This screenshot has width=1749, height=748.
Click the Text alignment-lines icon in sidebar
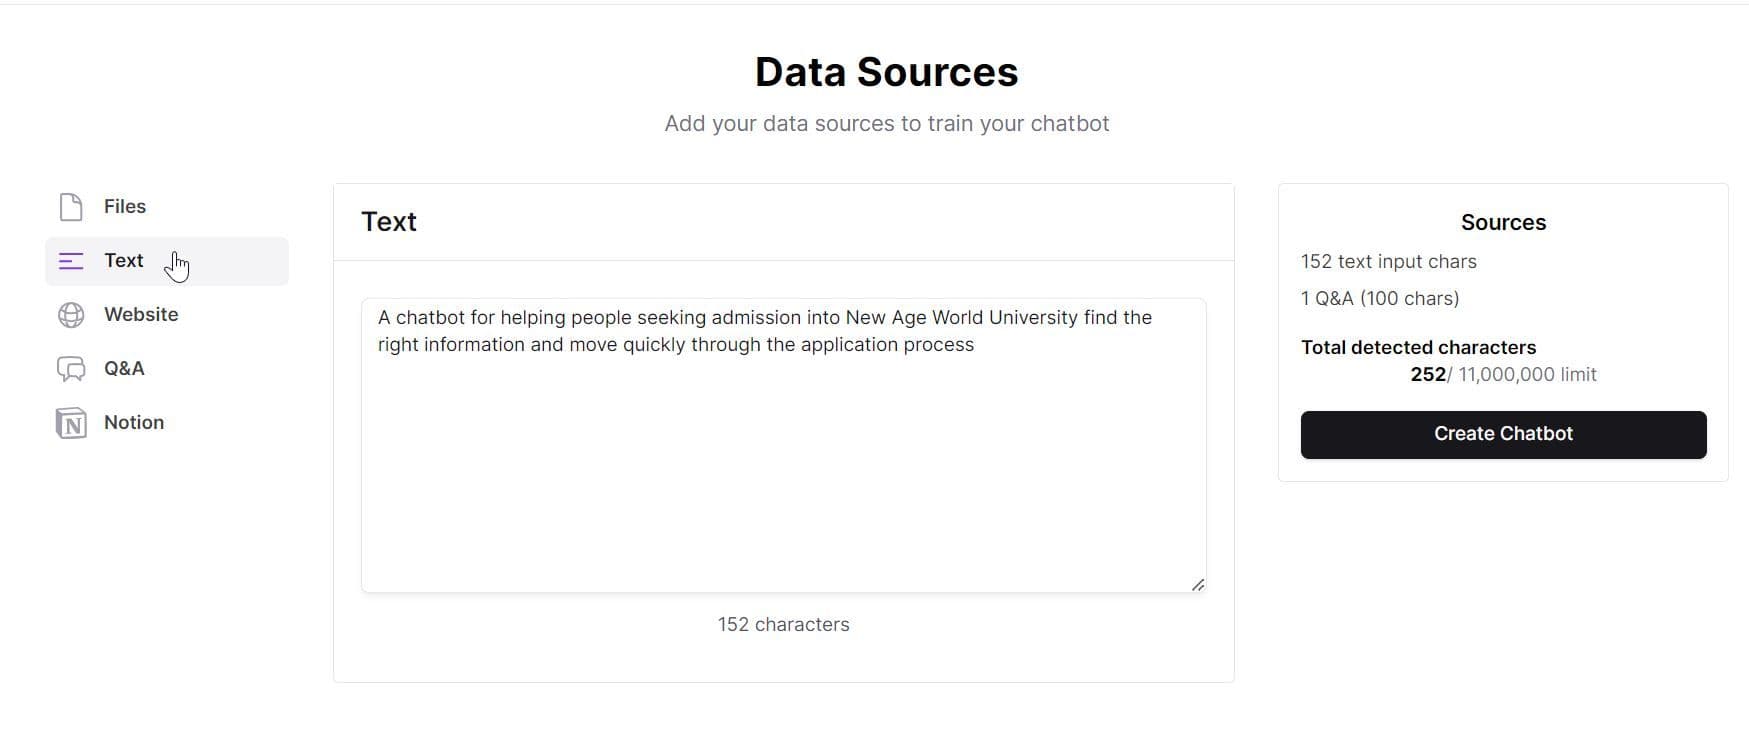pos(70,260)
